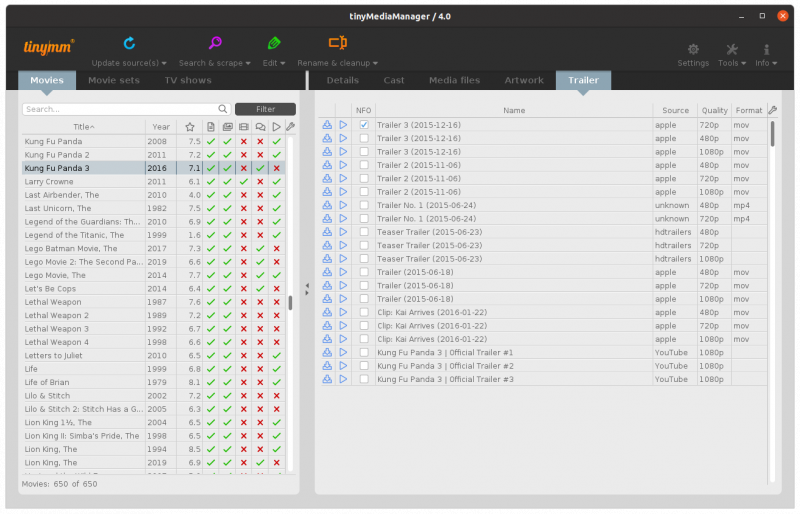
Task: Check NFO for Trailer No. 1 720p
Action: (364, 218)
